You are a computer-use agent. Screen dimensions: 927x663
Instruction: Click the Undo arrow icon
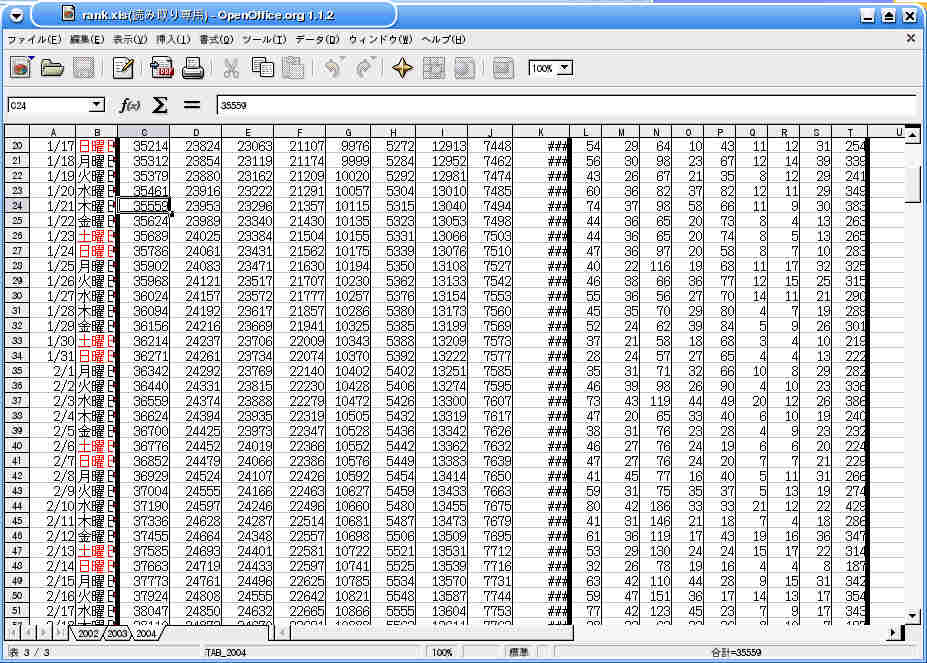333,68
